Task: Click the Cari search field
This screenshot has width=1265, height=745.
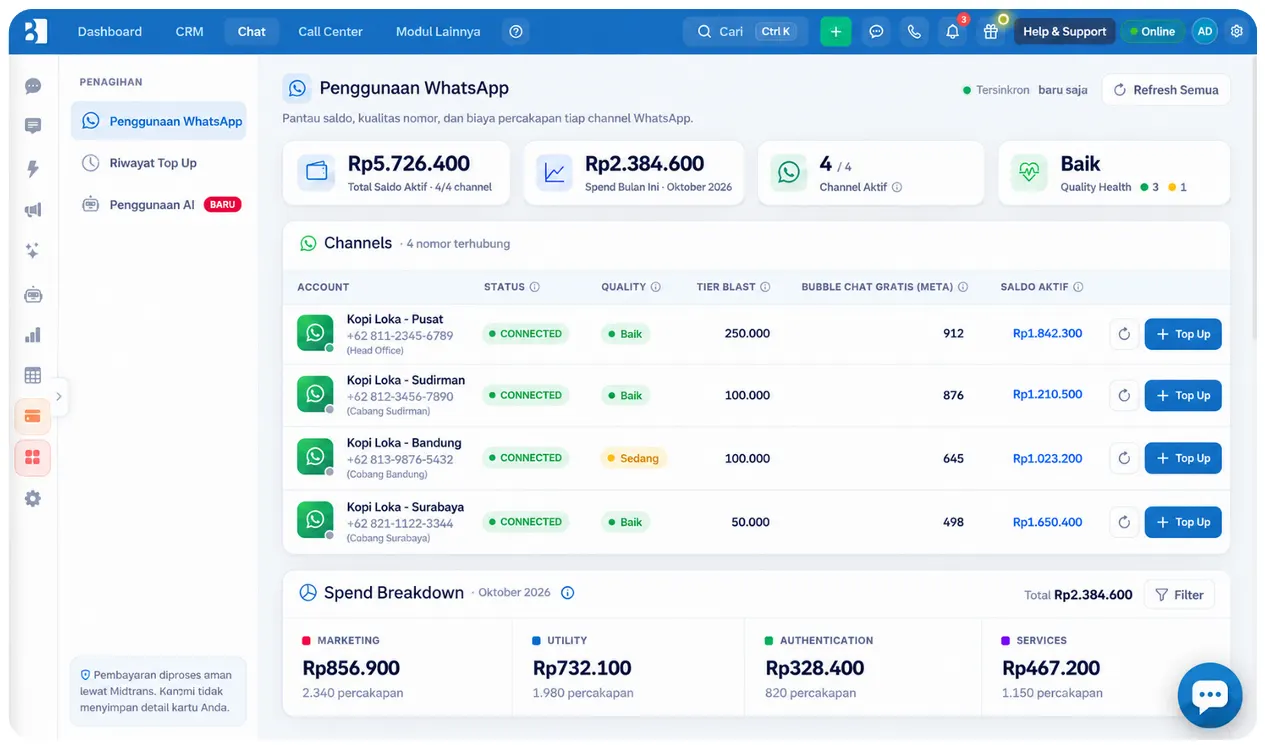Action: coord(745,31)
